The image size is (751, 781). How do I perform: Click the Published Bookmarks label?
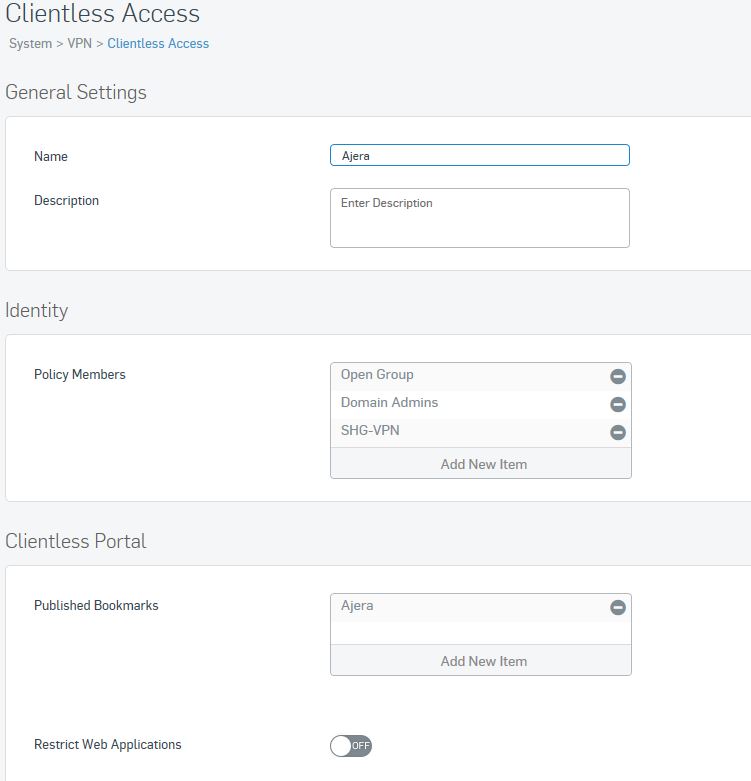[96, 605]
